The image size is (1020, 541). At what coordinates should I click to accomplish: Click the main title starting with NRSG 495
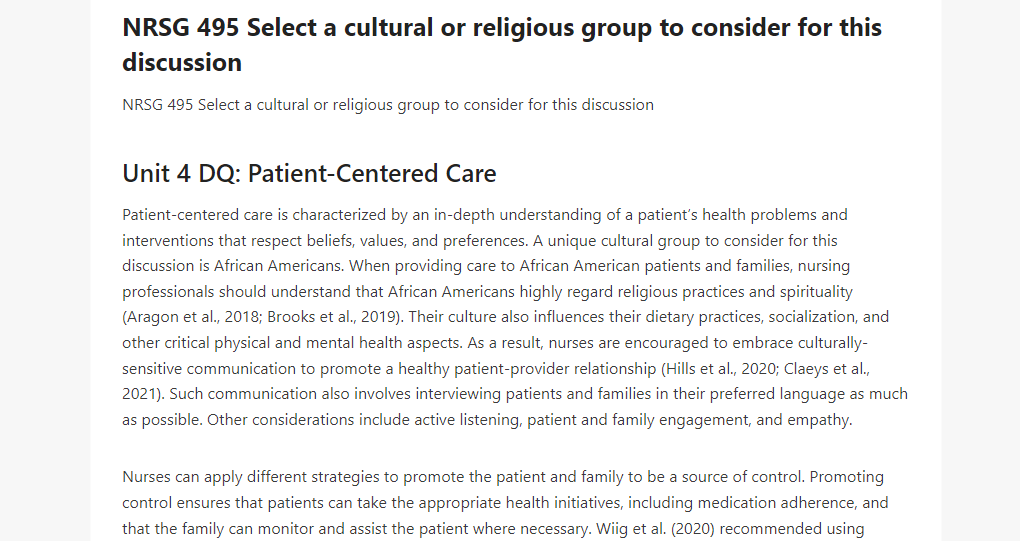[x=502, y=45]
